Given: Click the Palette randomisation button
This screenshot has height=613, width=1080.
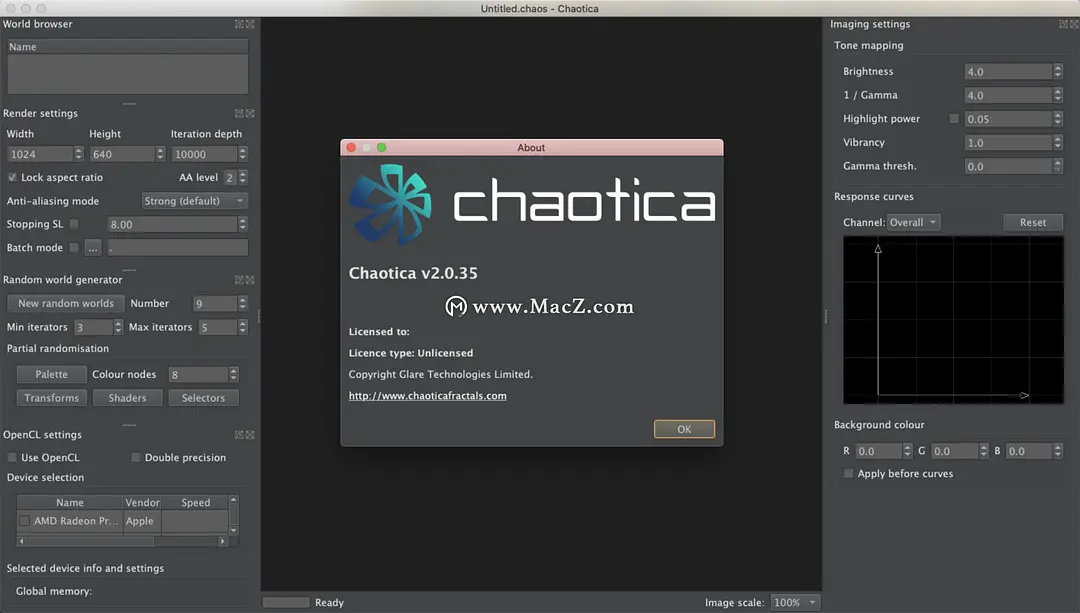Looking at the screenshot, I should pos(52,374).
